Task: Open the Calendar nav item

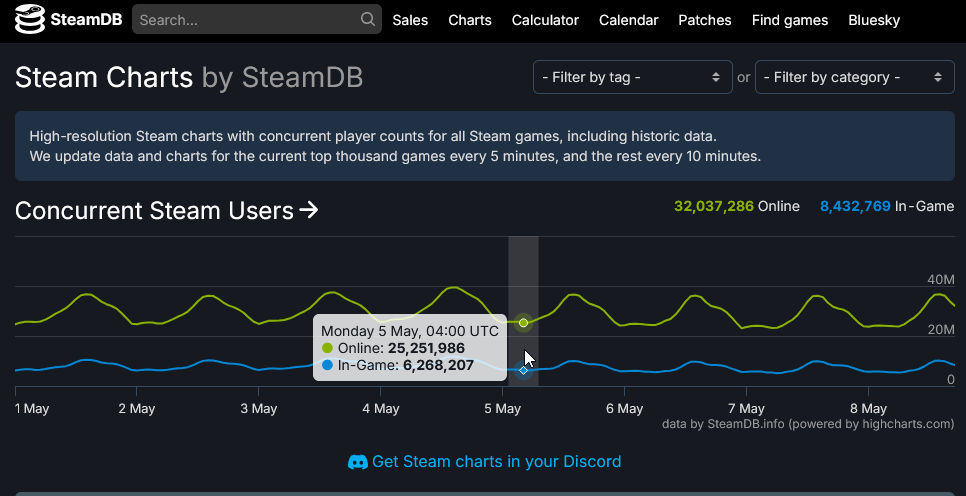Action: [628, 20]
